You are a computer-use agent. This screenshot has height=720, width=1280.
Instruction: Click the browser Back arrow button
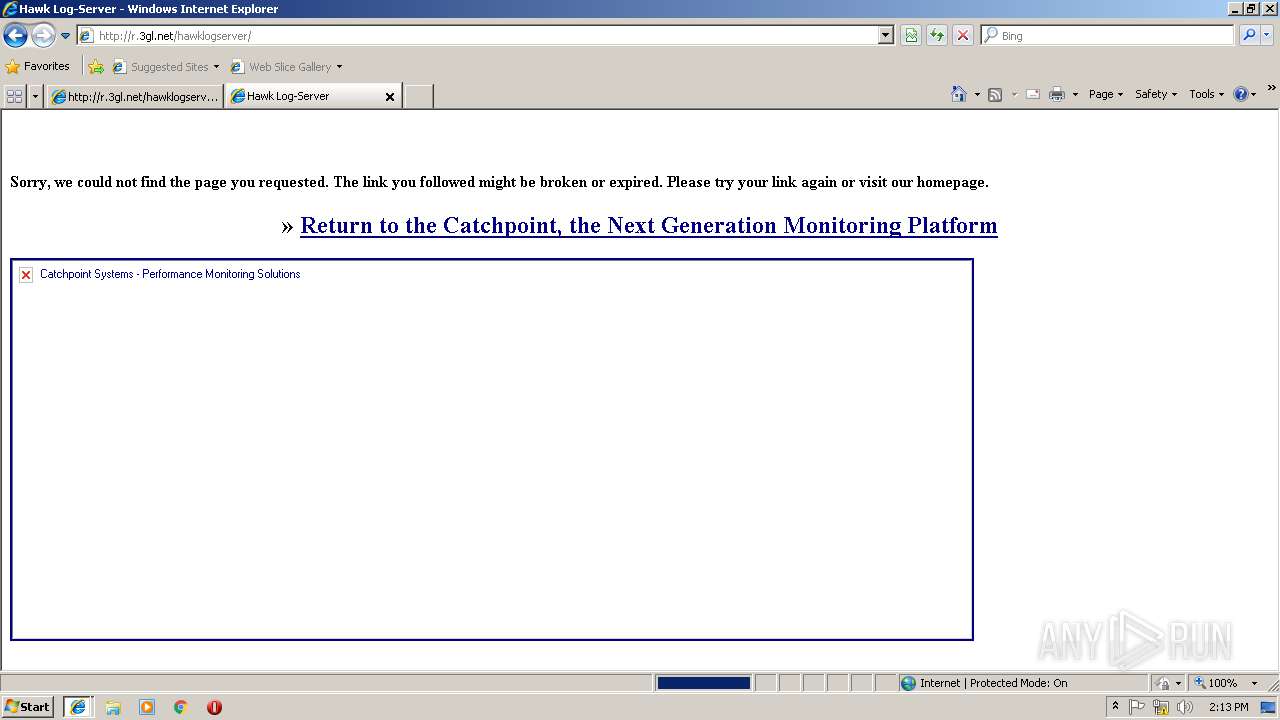point(15,36)
